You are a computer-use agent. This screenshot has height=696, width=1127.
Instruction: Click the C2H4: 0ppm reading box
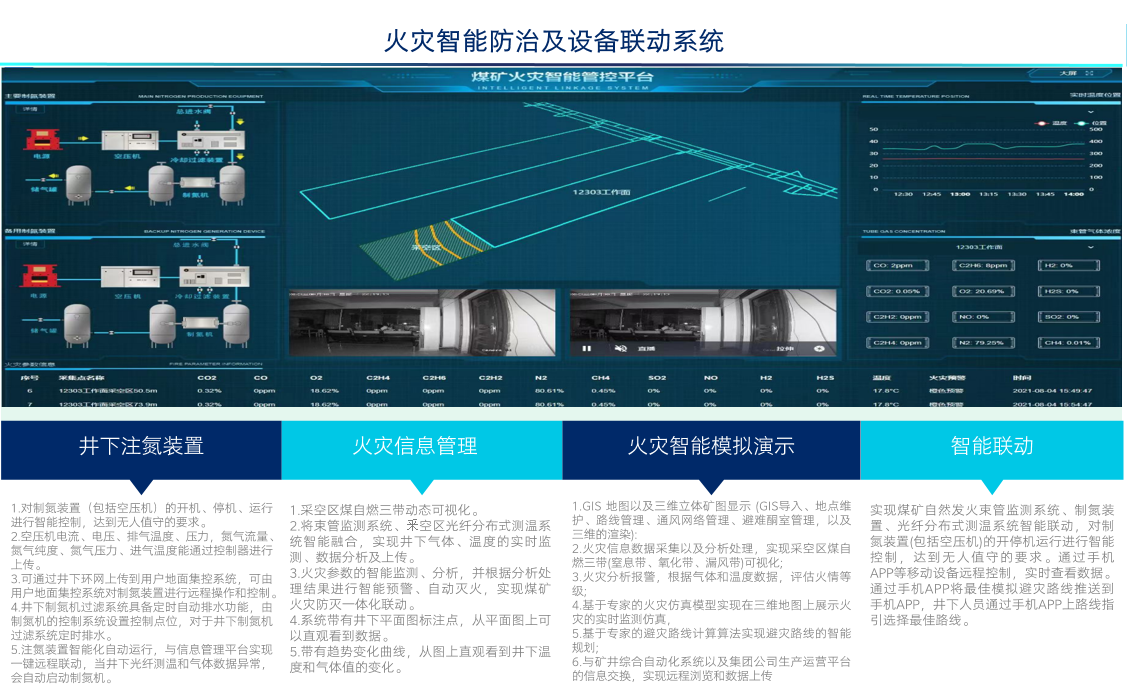[897, 343]
